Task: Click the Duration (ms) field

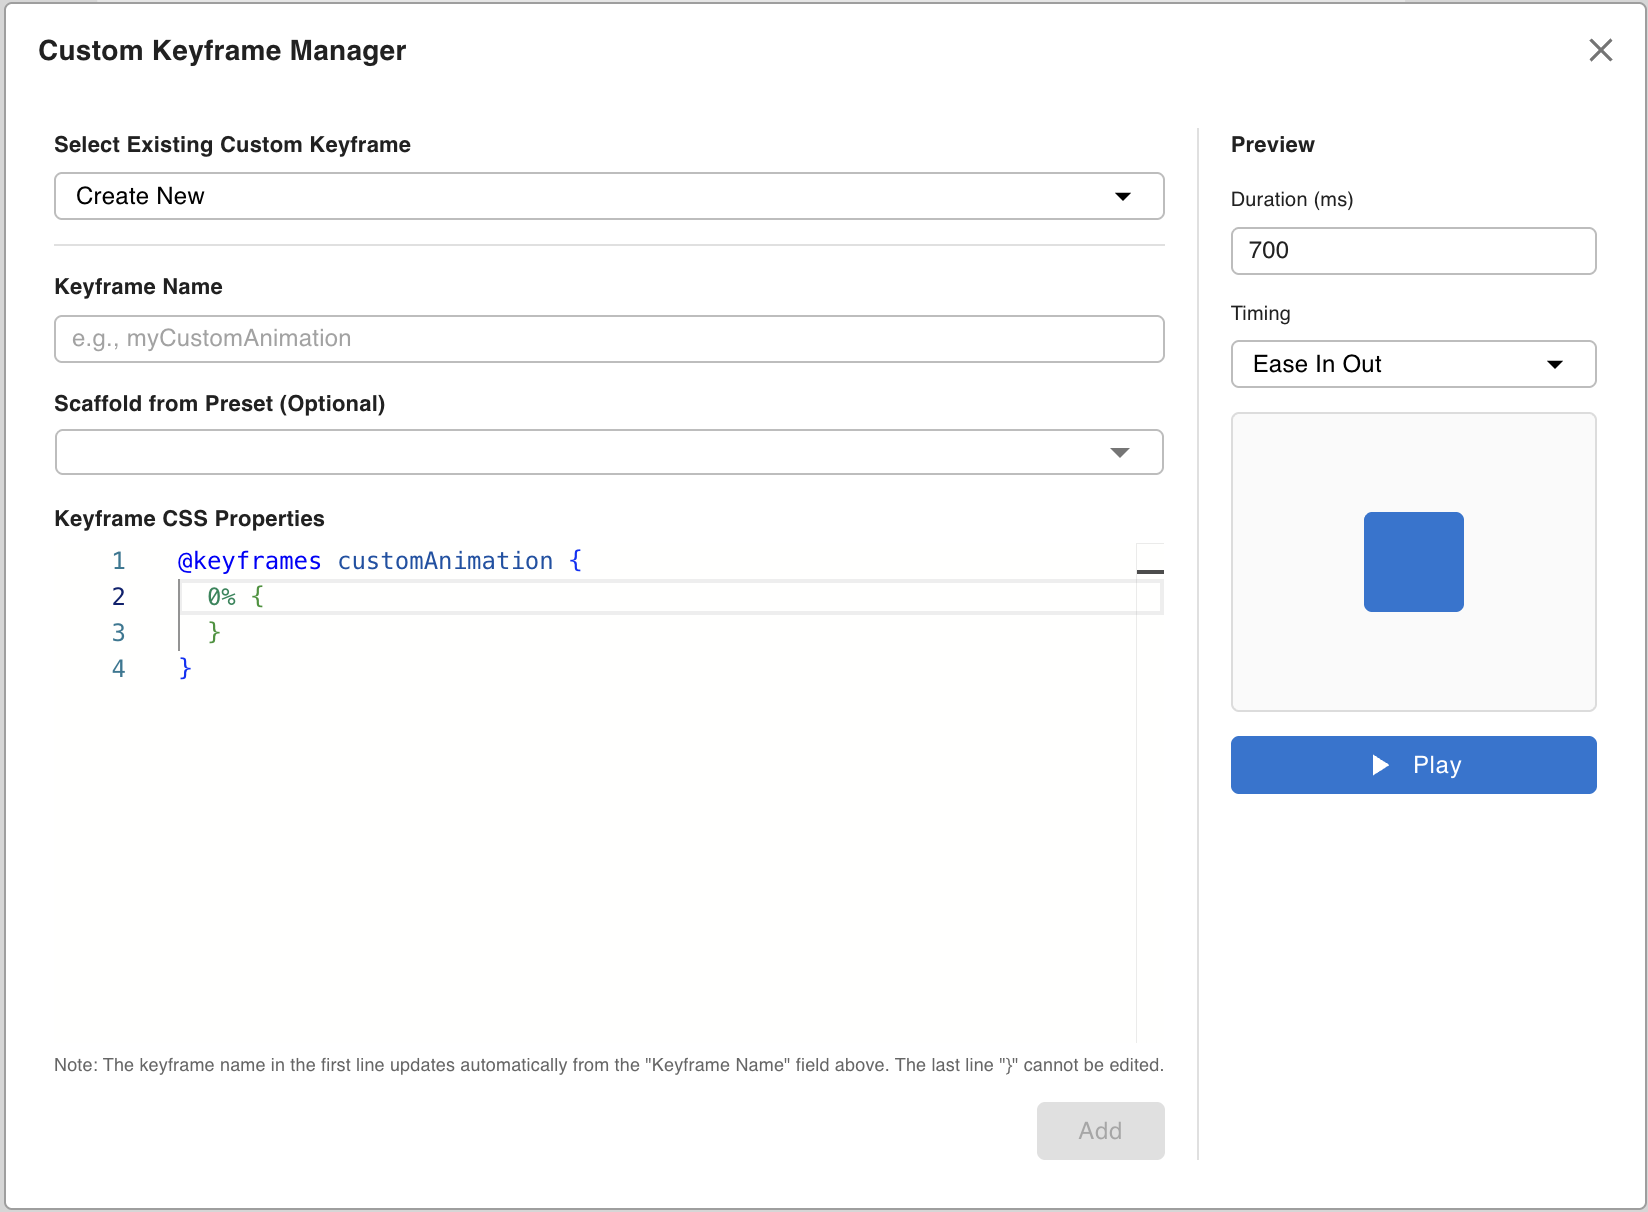Action: point(1412,251)
